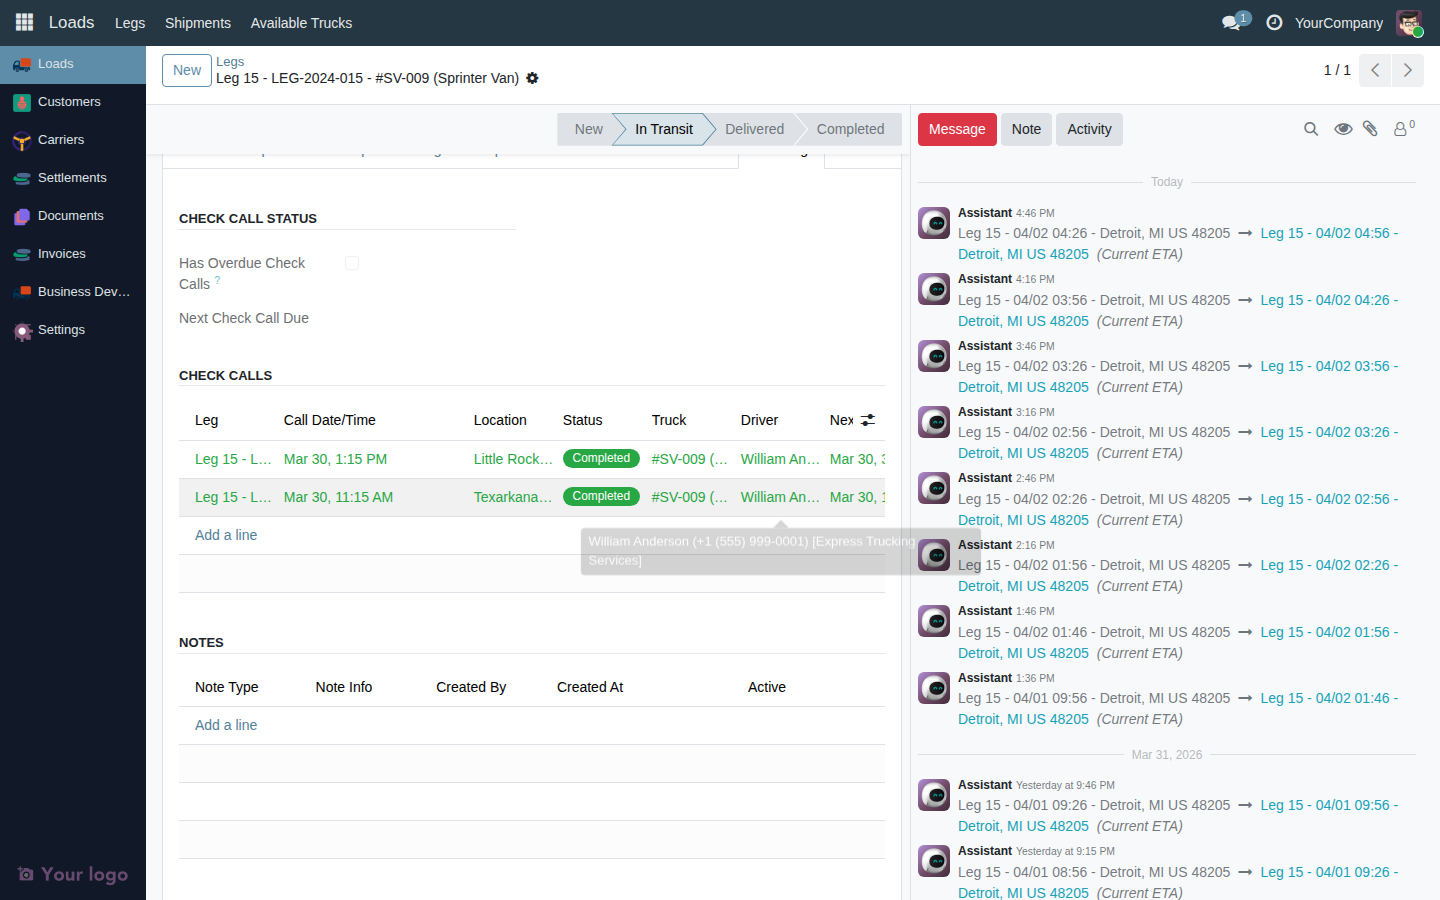This screenshot has width=1440, height=900.
Task: Click the Assistant avatar on 4:46 PM message
Action: [x=934, y=223]
